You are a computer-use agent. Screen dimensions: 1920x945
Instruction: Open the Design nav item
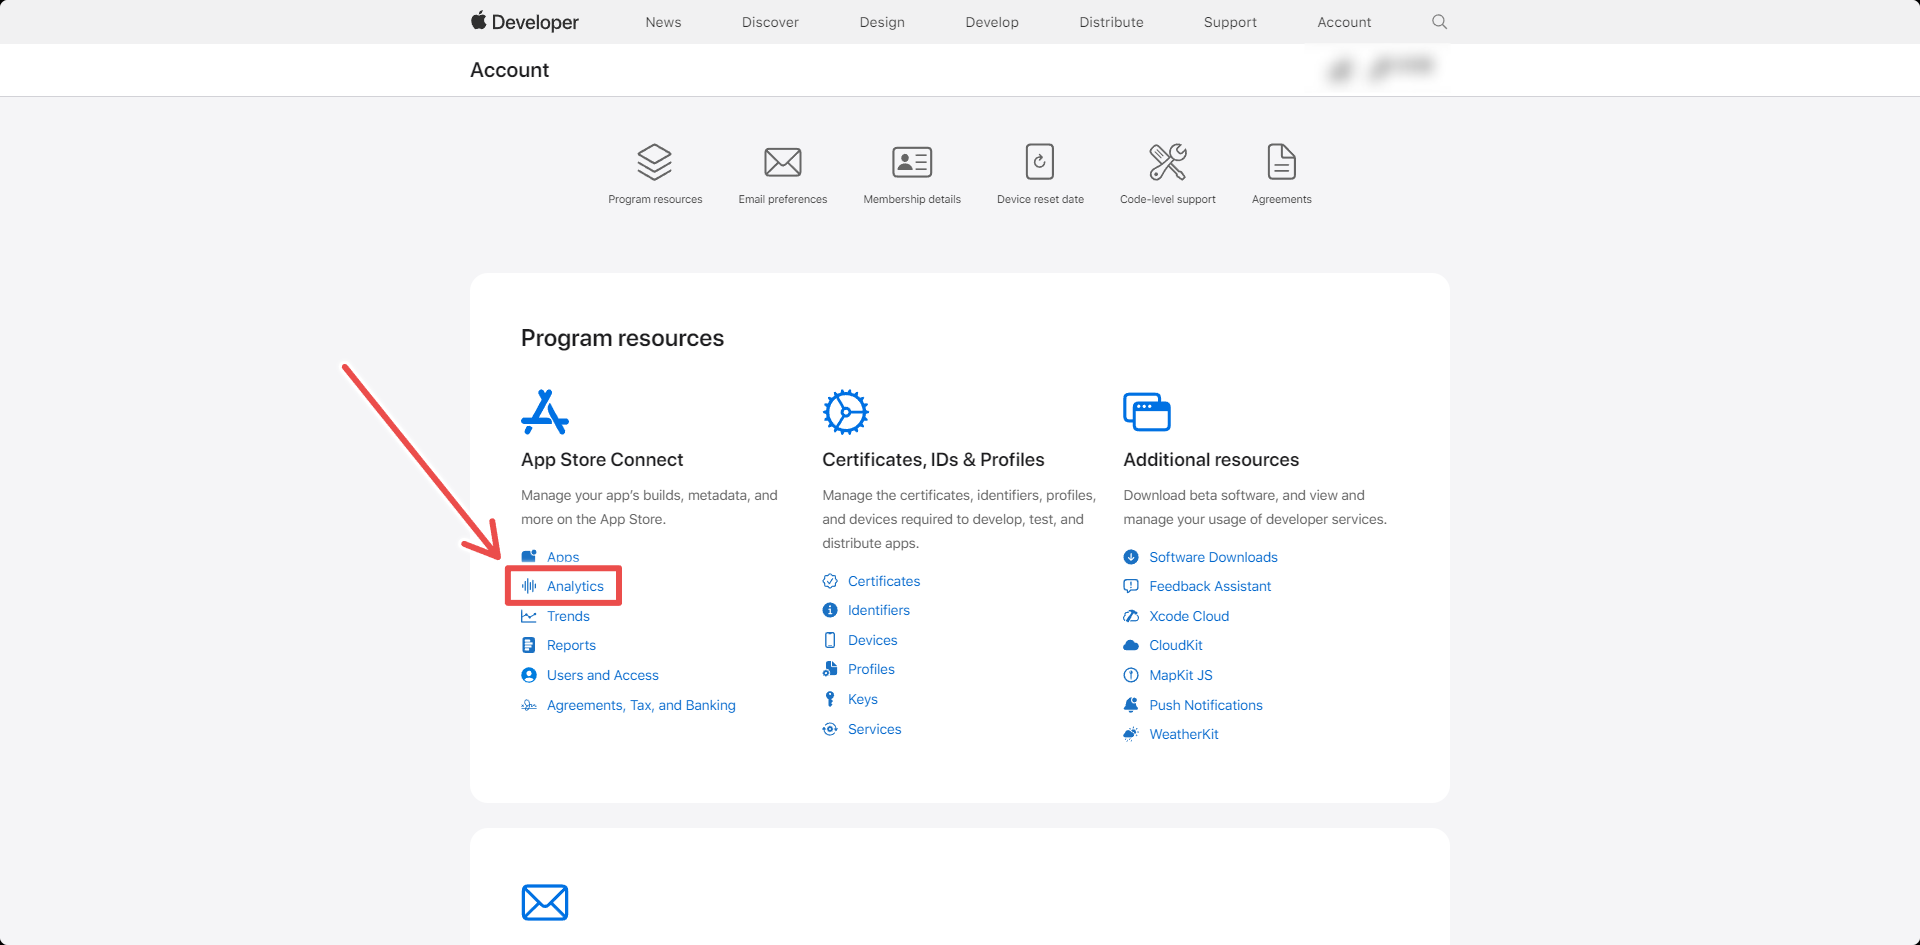click(882, 22)
